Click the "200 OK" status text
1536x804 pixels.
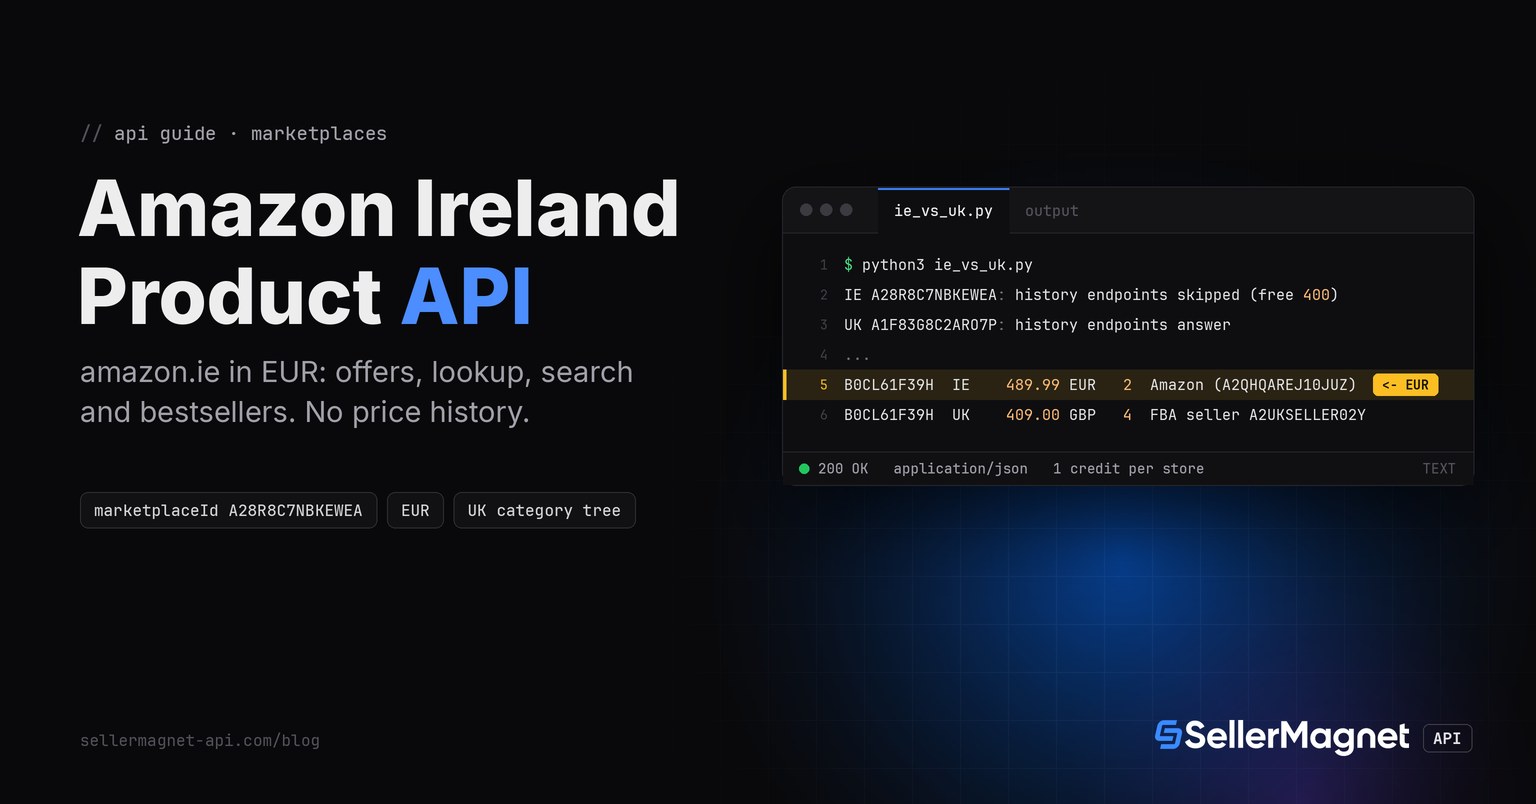[x=843, y=468]
